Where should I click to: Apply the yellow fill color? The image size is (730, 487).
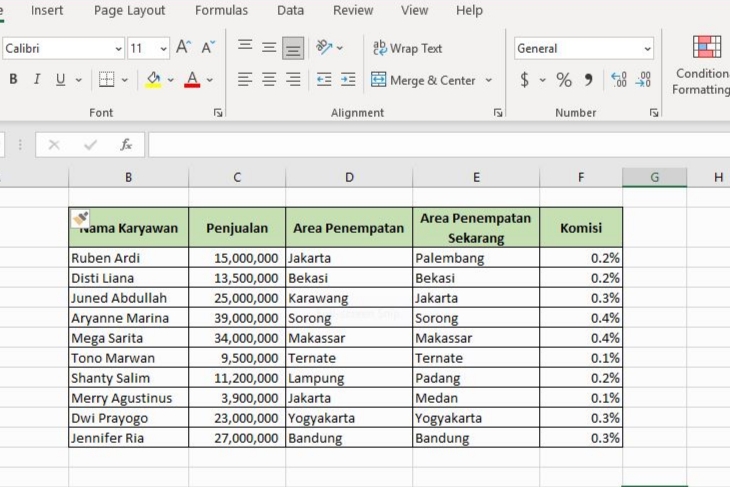pos(153,80)
